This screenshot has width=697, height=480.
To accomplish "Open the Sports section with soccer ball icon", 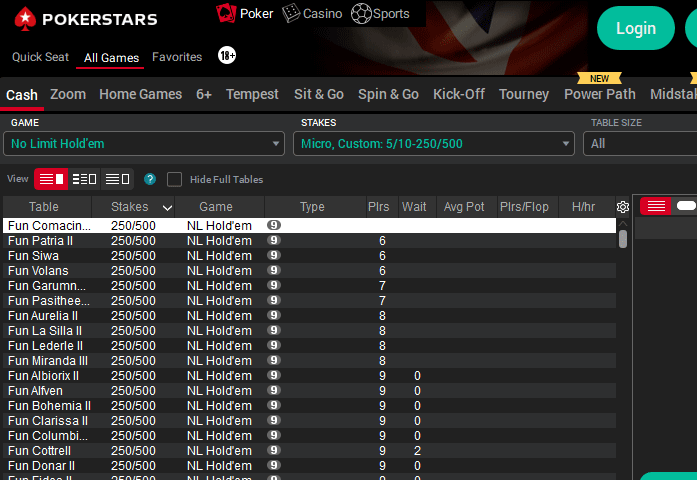I will pyautogui.click(x=380, y=13).
